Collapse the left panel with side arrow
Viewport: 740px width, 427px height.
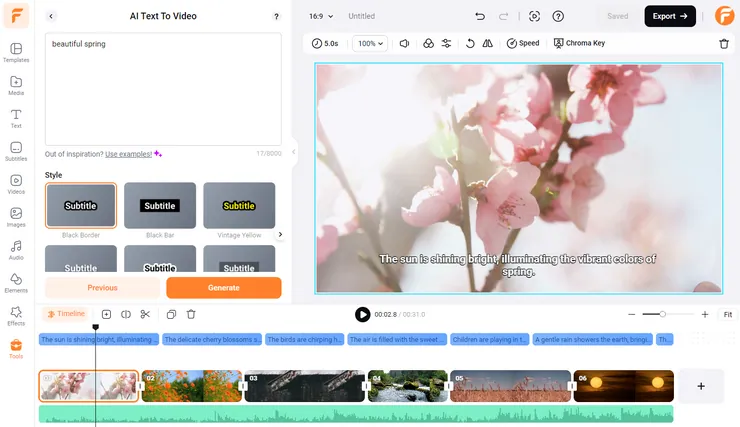coord(294,152)
